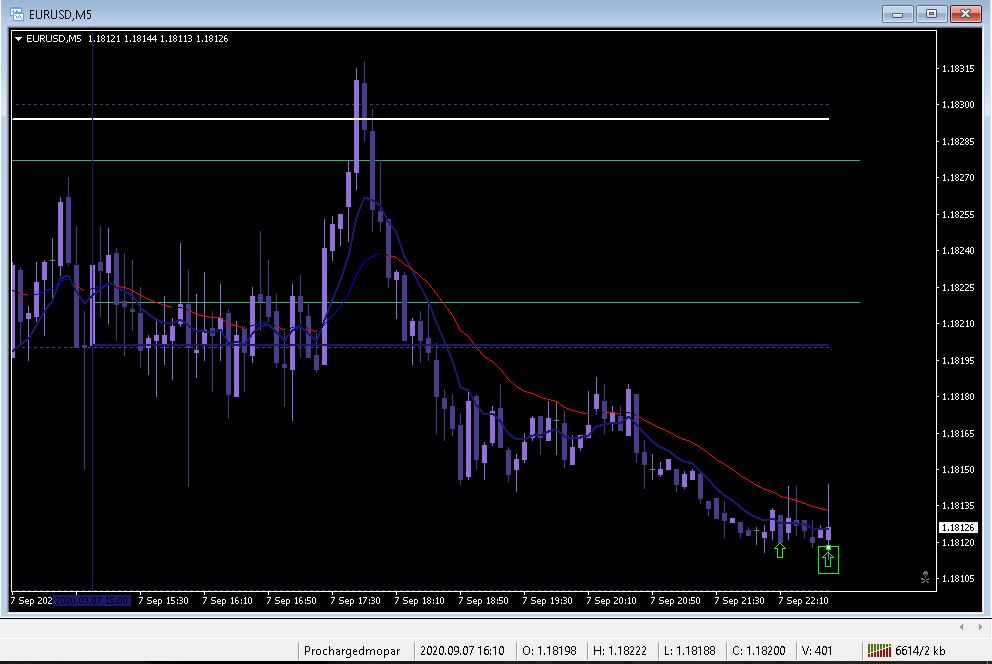Click price scale label 1.18285

958,141
